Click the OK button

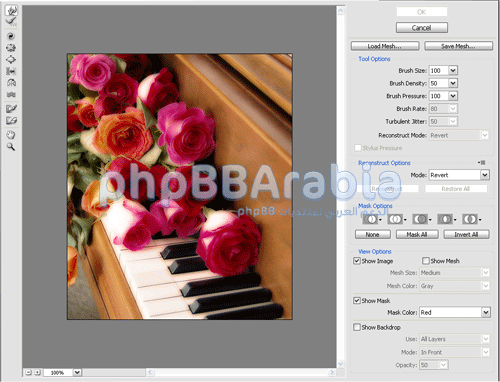point(422,12)
